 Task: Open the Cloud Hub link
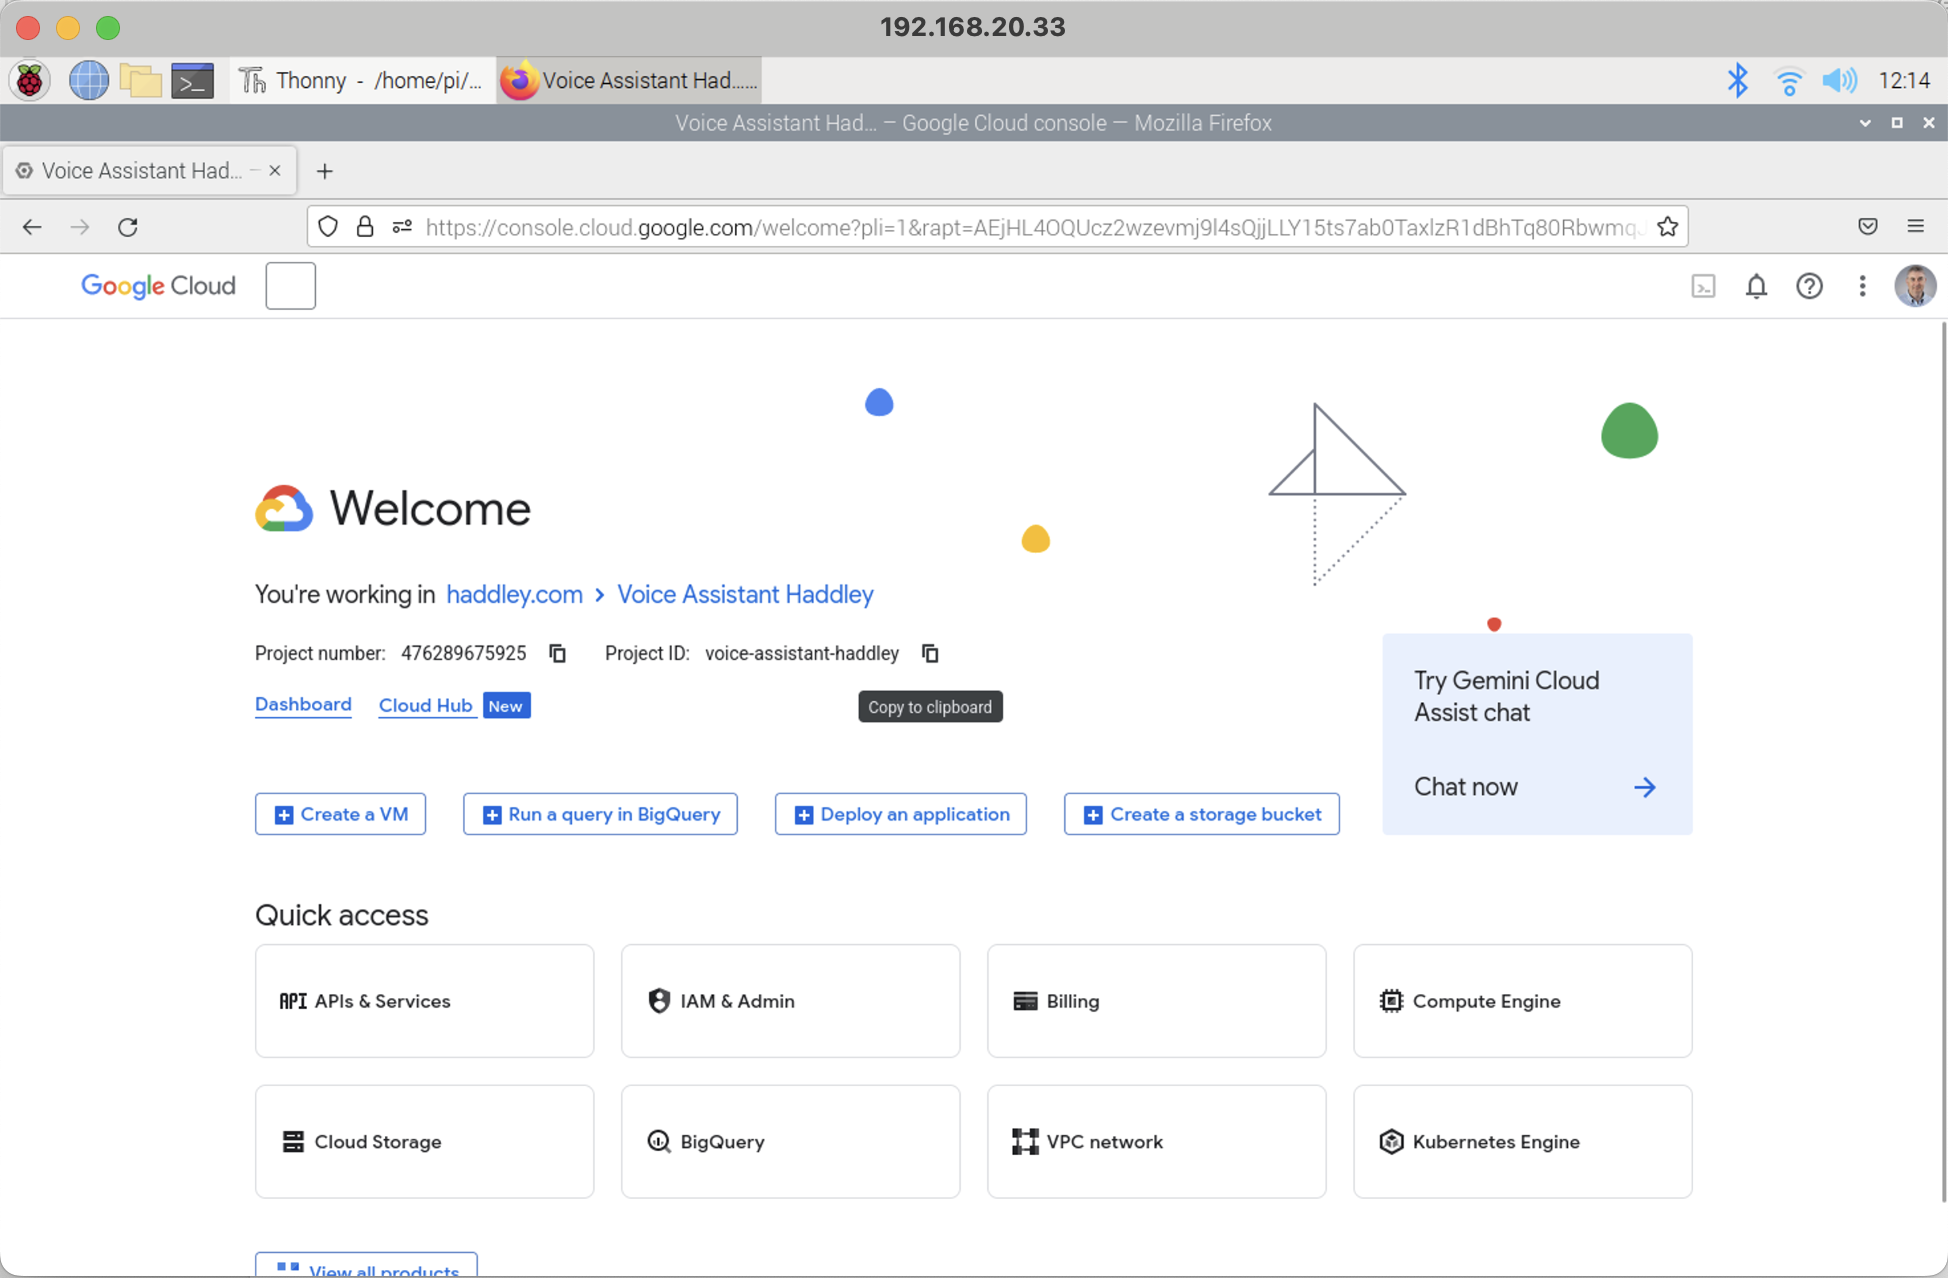pos(425,705)
